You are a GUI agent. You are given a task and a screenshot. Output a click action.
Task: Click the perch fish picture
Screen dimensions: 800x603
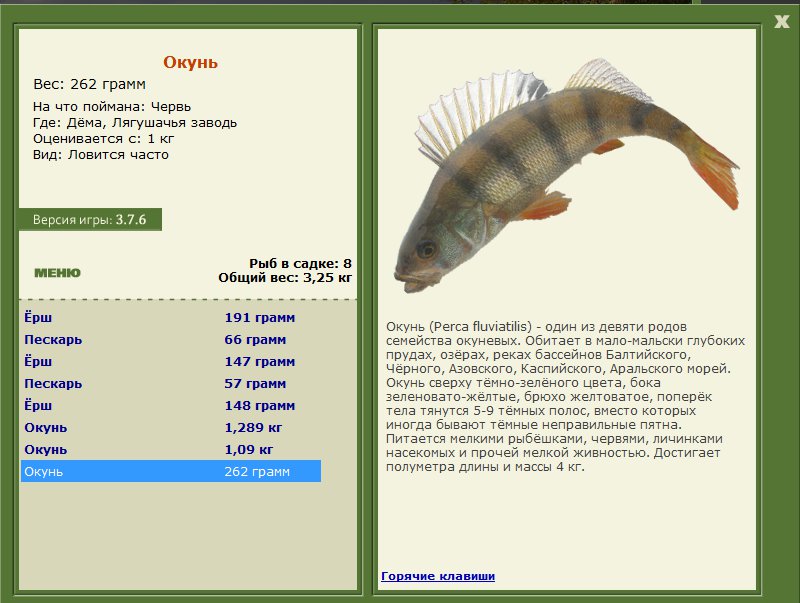coord(566,176)
